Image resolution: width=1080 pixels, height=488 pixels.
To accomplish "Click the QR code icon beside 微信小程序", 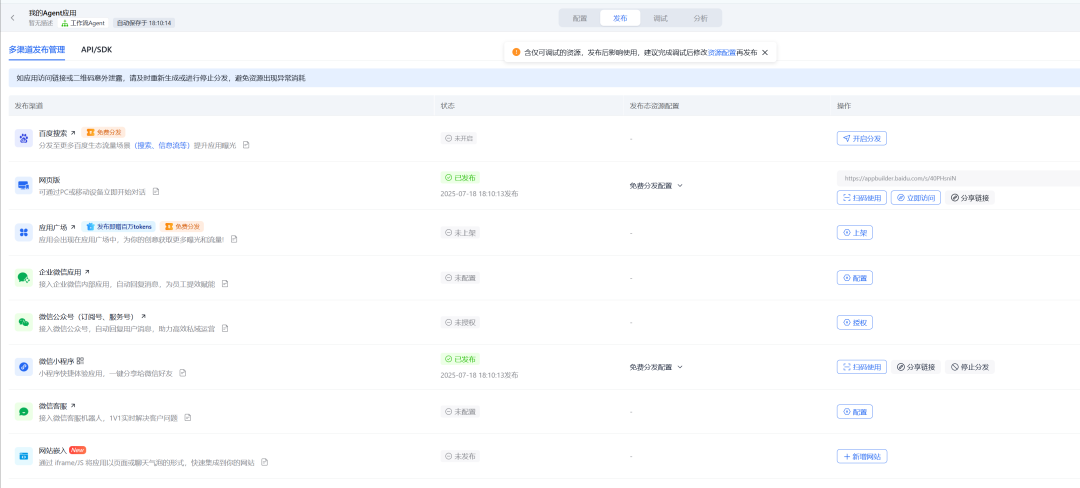I will click(80, 360).
